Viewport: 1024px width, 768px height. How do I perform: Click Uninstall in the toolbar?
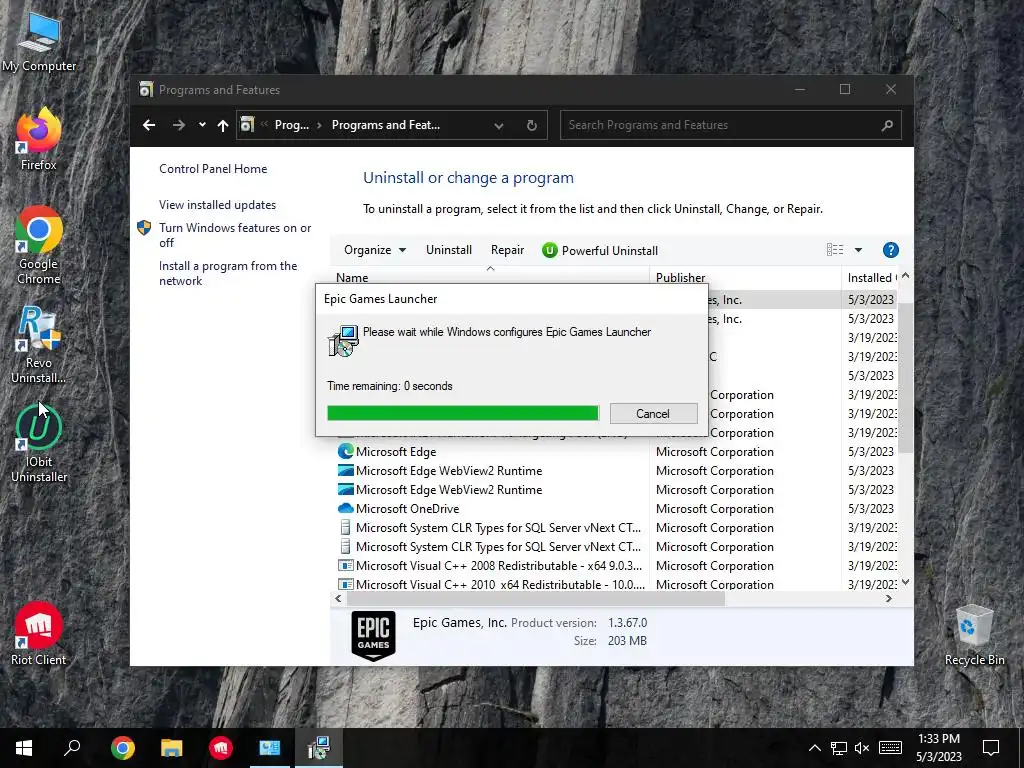449,250
